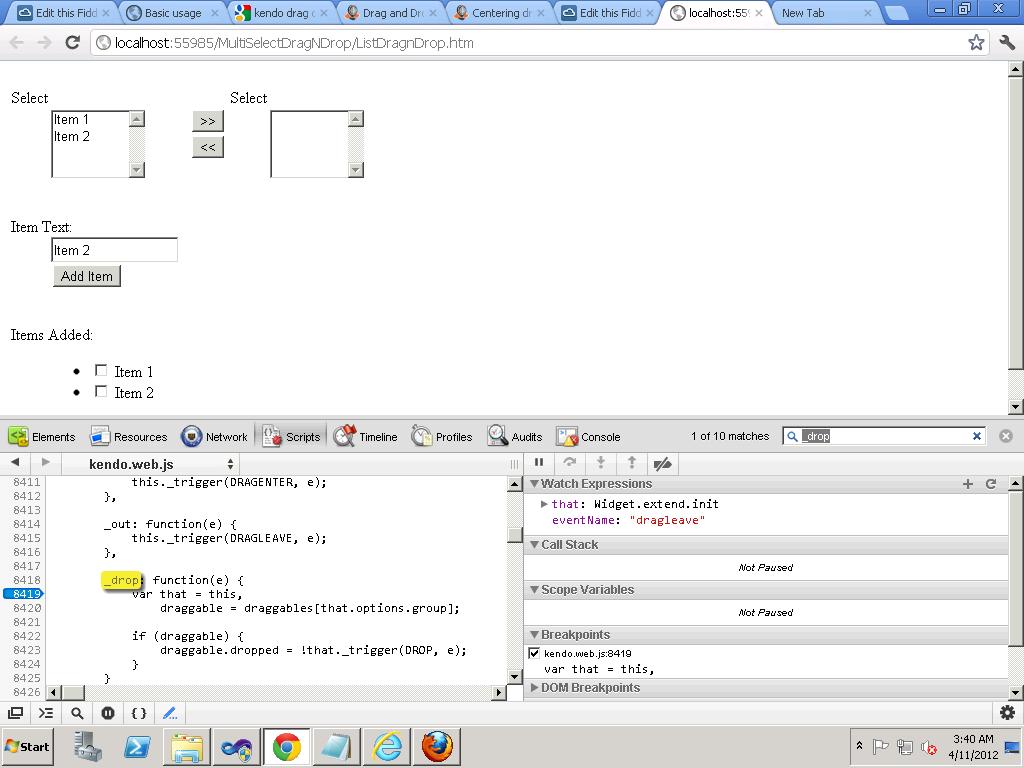1024x768 pixels.
Task: Switch to the kendo drag browser tab
Action: tap(283, 12)
